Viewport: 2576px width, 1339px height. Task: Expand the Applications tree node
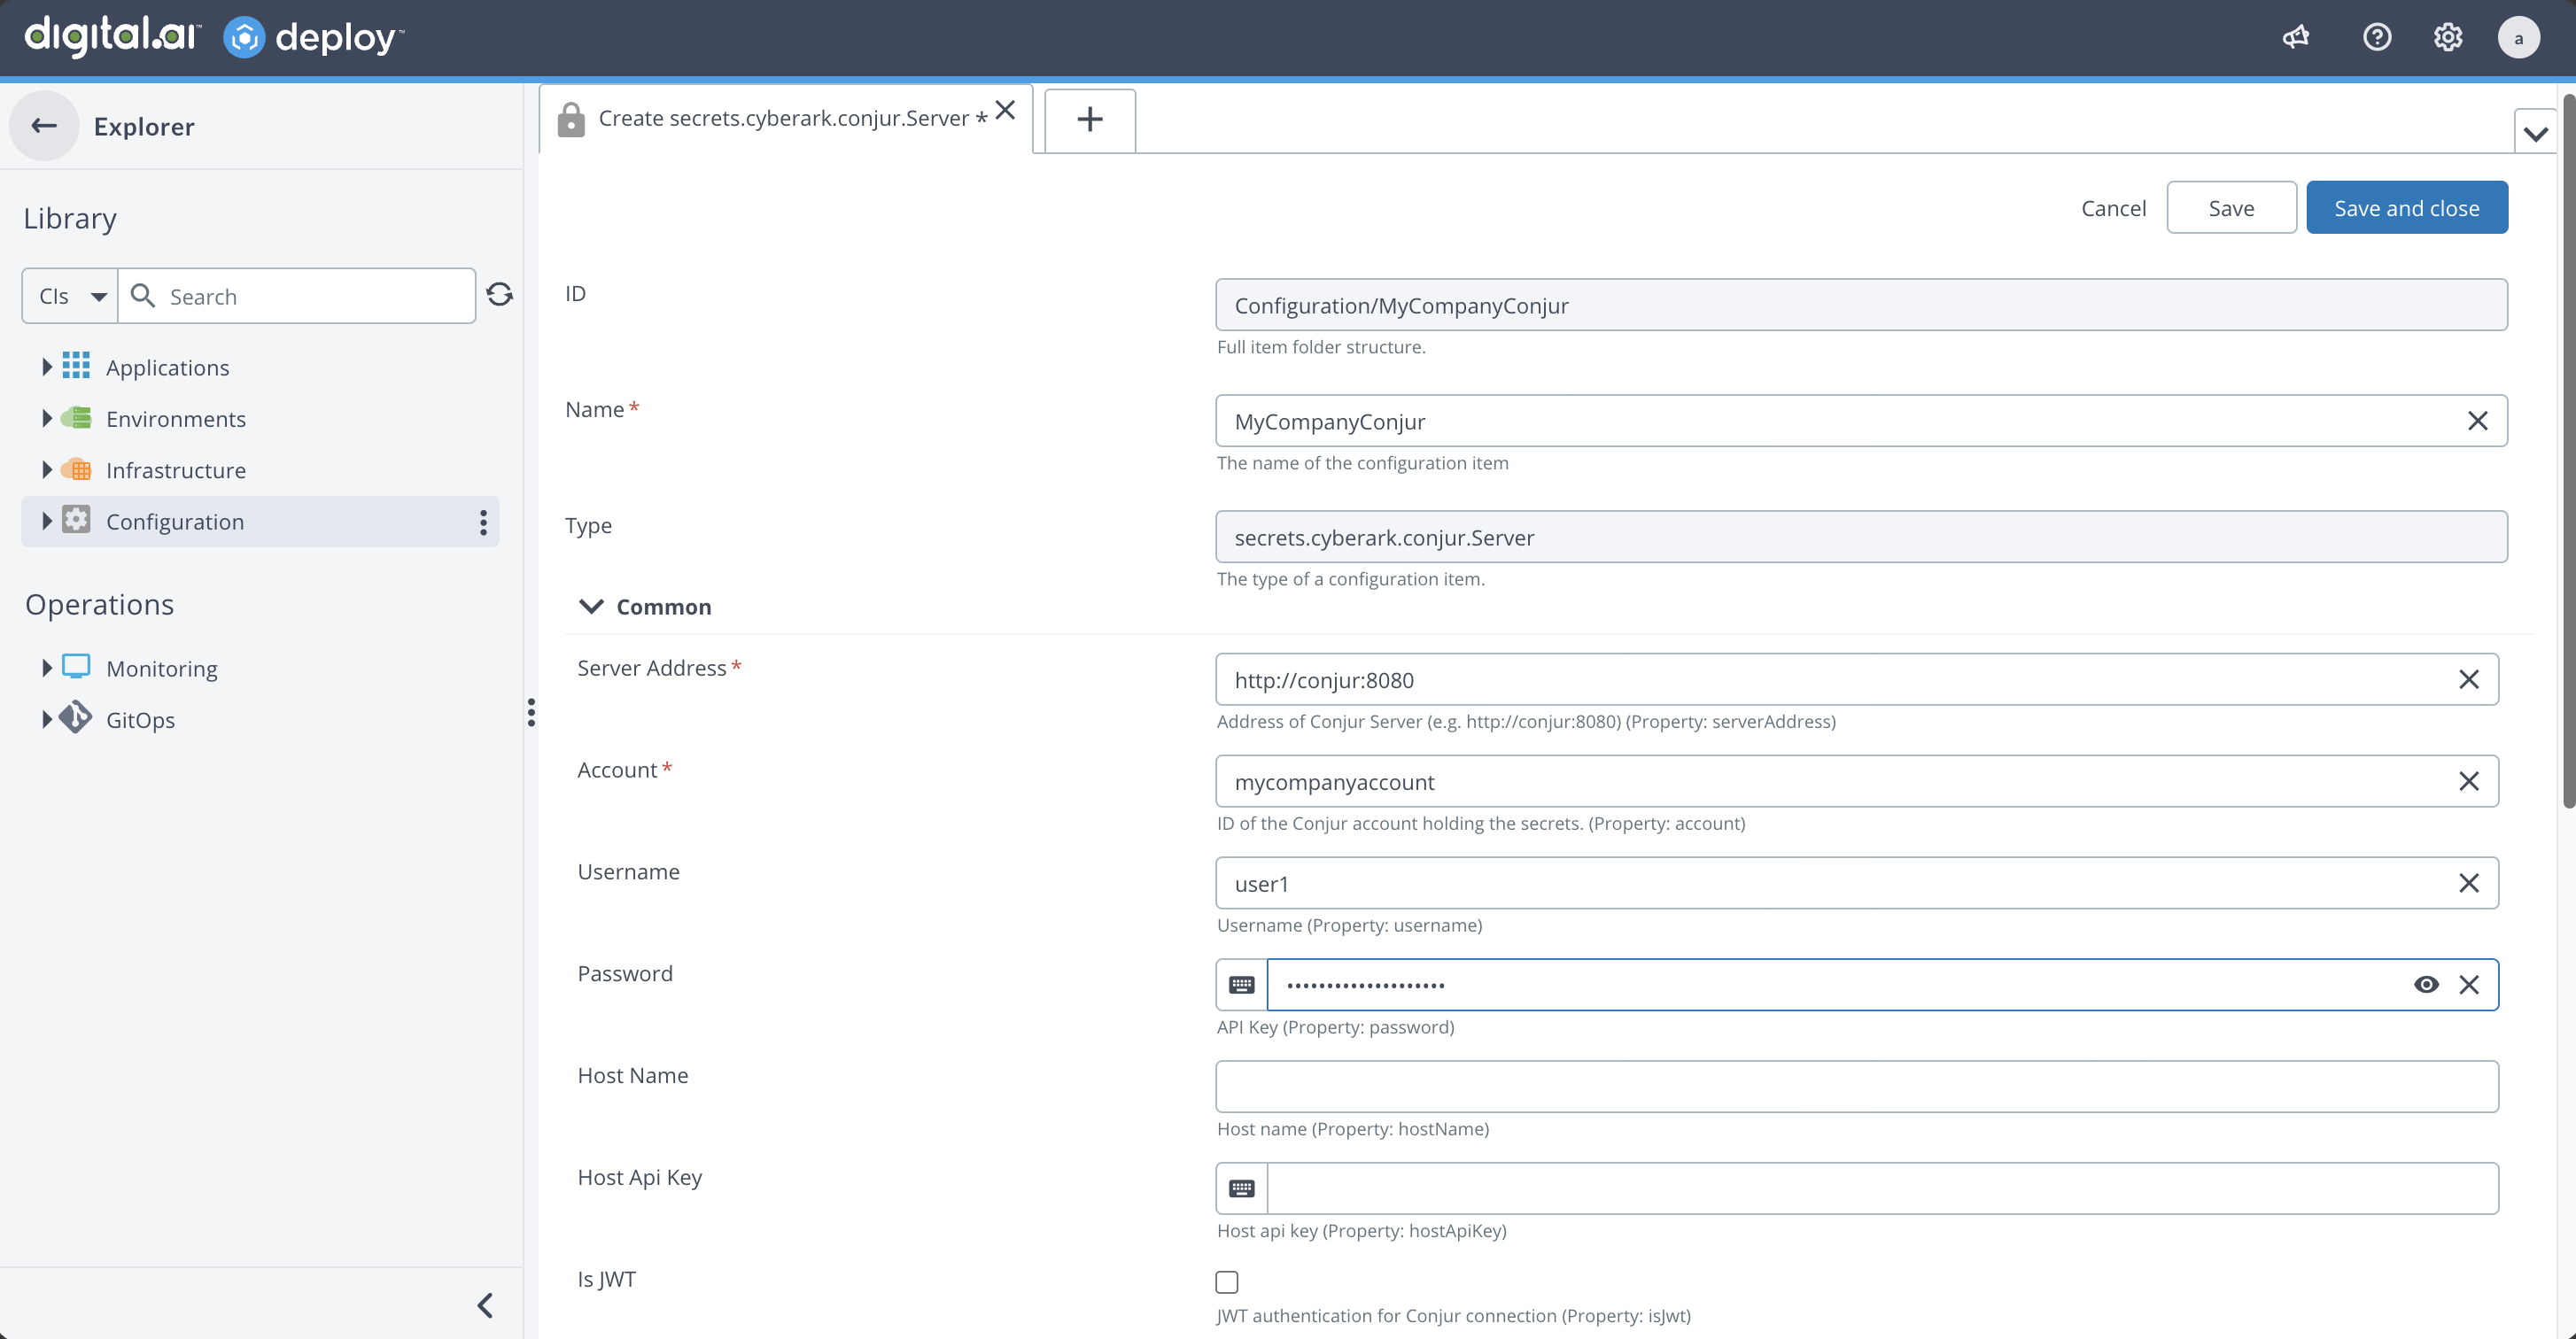pyautogui.click(x=46, y=367)
